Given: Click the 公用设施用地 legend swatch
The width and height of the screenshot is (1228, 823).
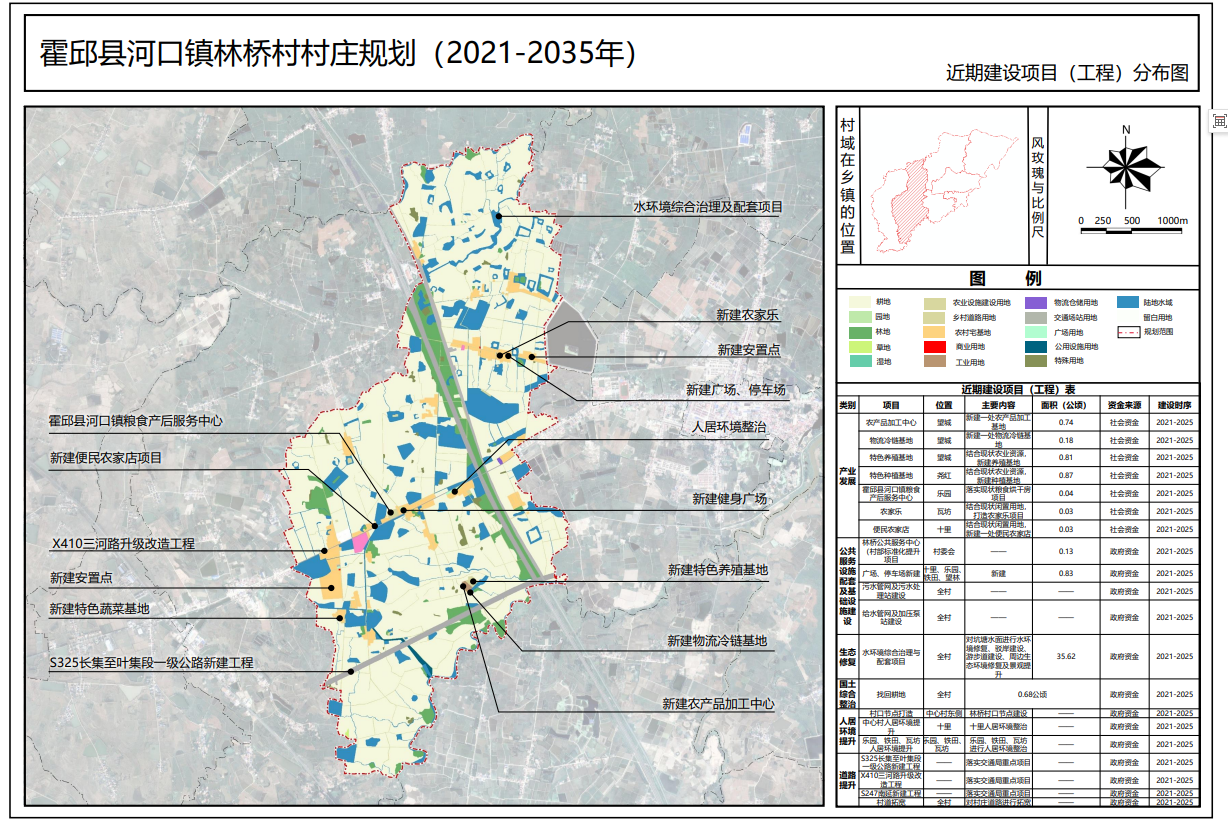Looking at the screenshot, I should (1035, 347).
